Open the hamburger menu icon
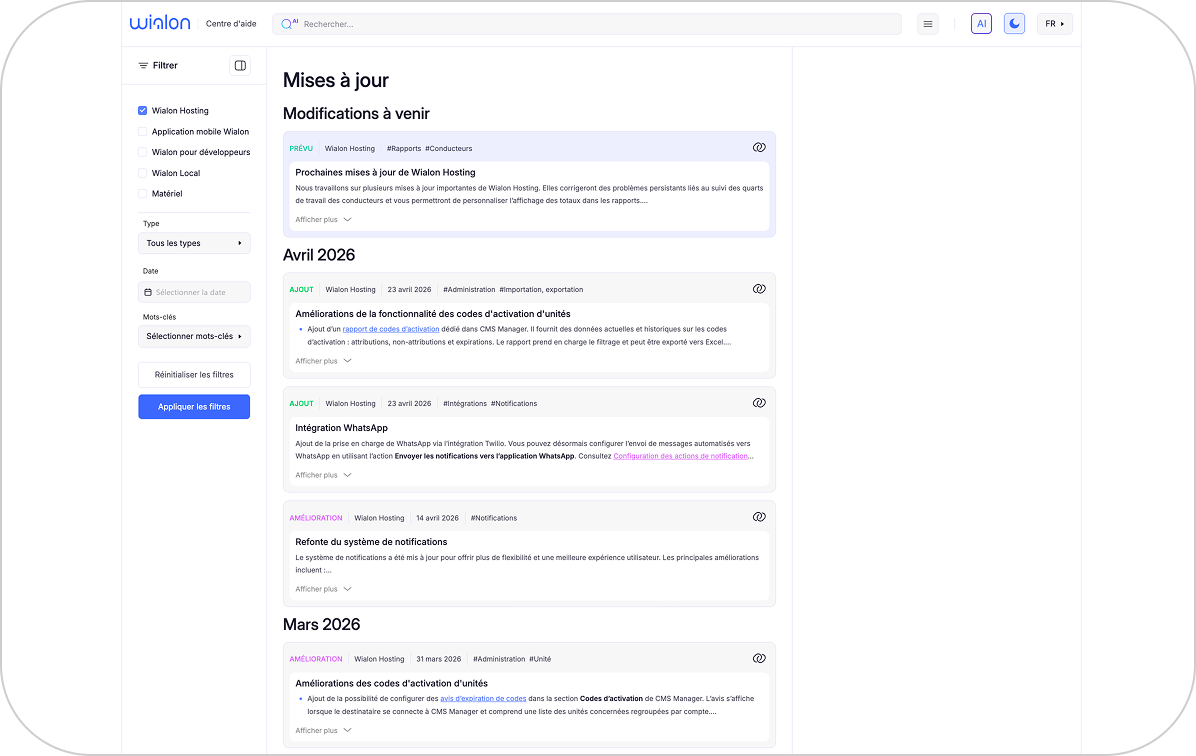Image resolution: width=1196 pixels, height=756 pixels. click(928, 24)
